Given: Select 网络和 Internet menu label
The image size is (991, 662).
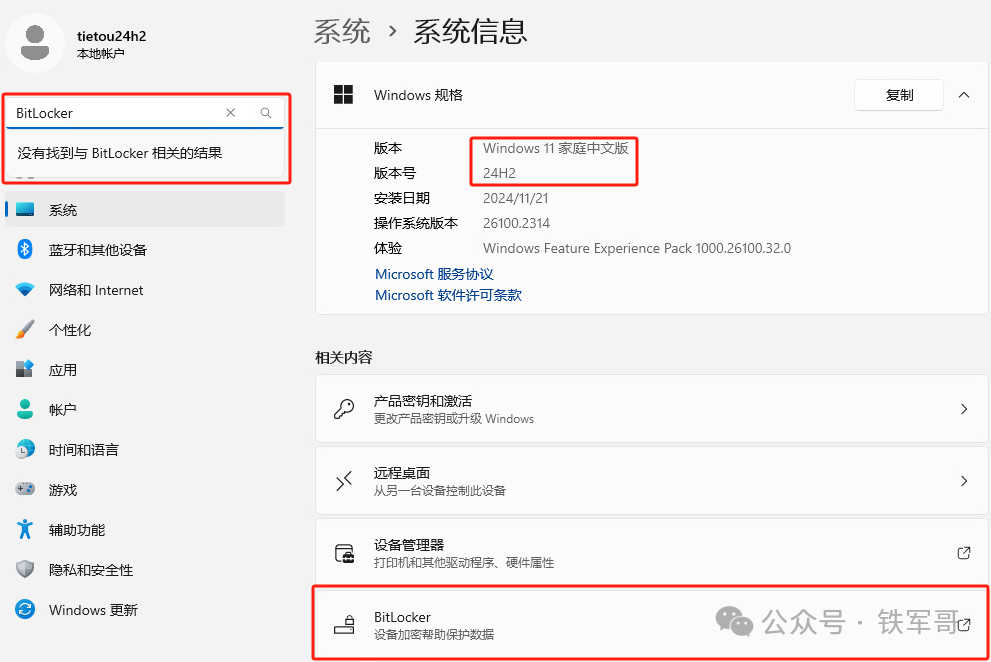Looking at the screenshot, I should [x=96, y=290].
